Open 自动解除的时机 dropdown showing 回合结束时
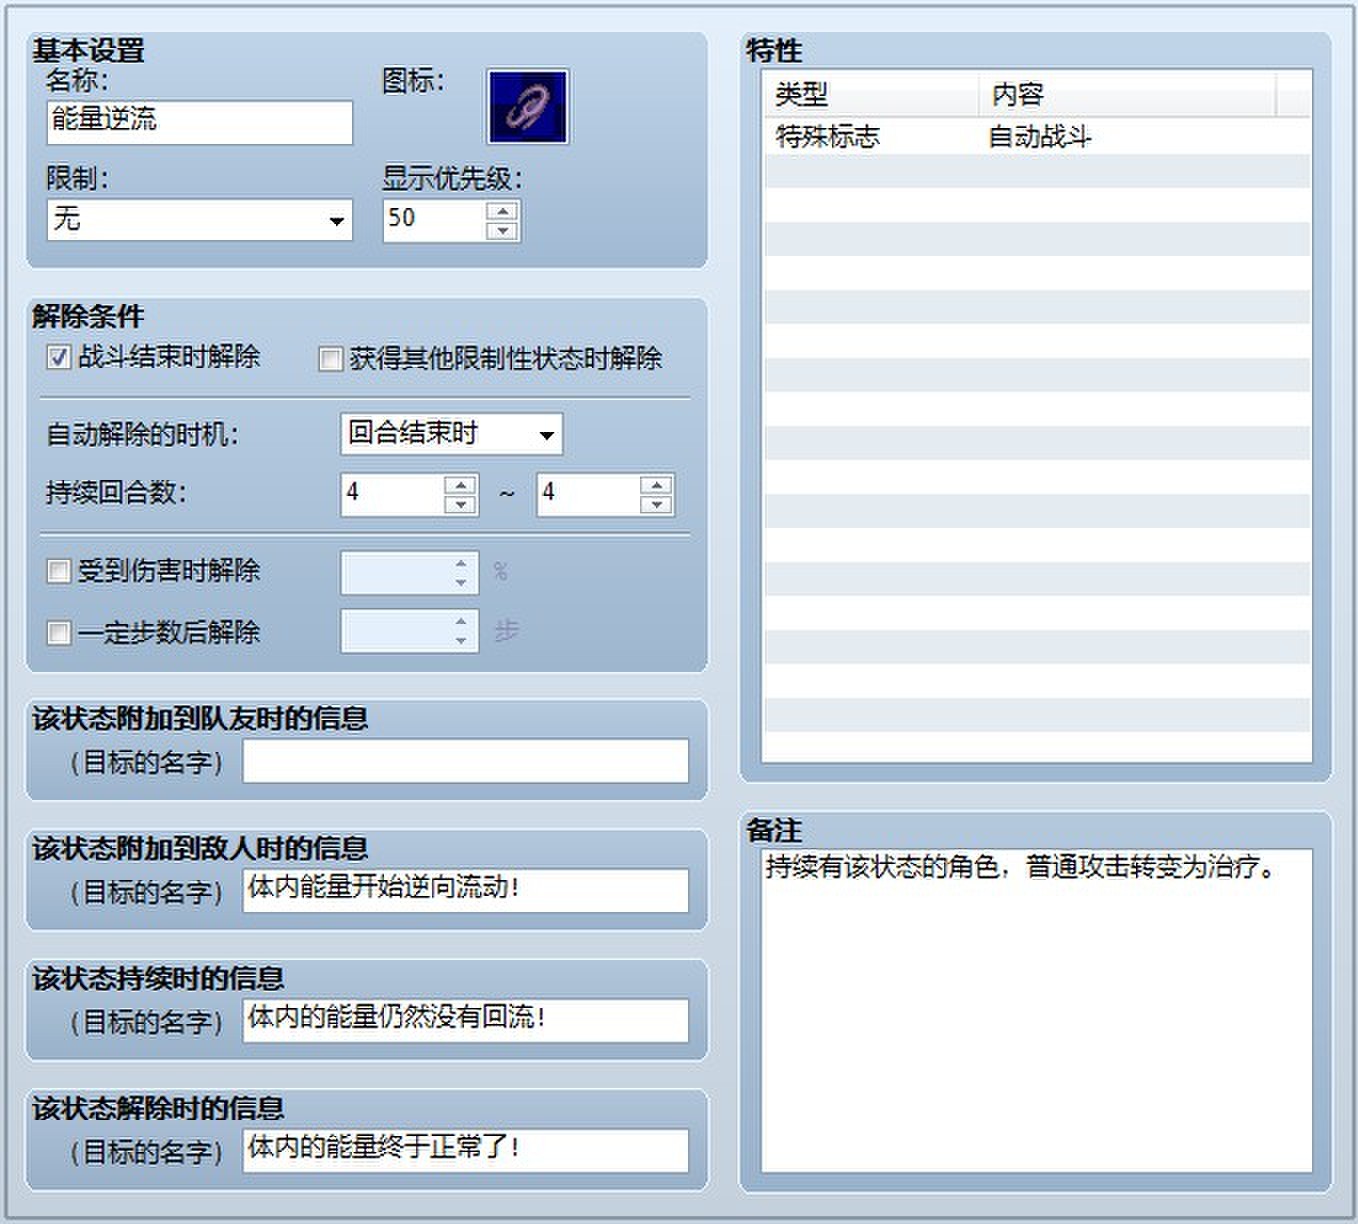 [x=451, y=434]
